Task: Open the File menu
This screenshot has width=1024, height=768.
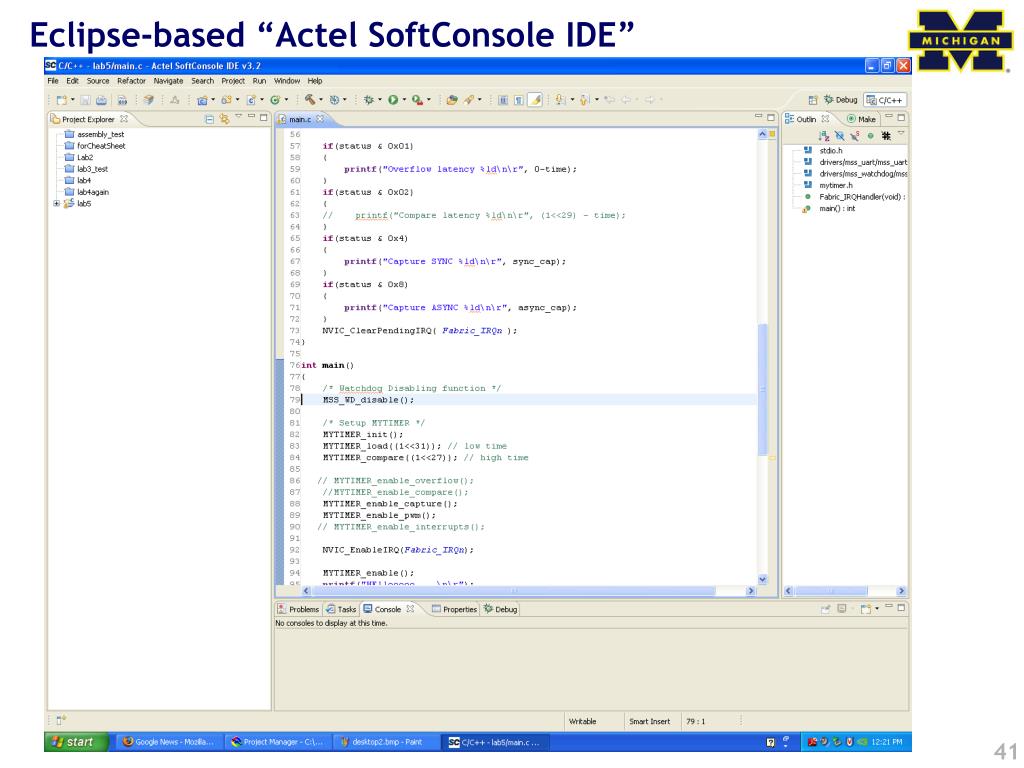Action: (x=53, y=81)
